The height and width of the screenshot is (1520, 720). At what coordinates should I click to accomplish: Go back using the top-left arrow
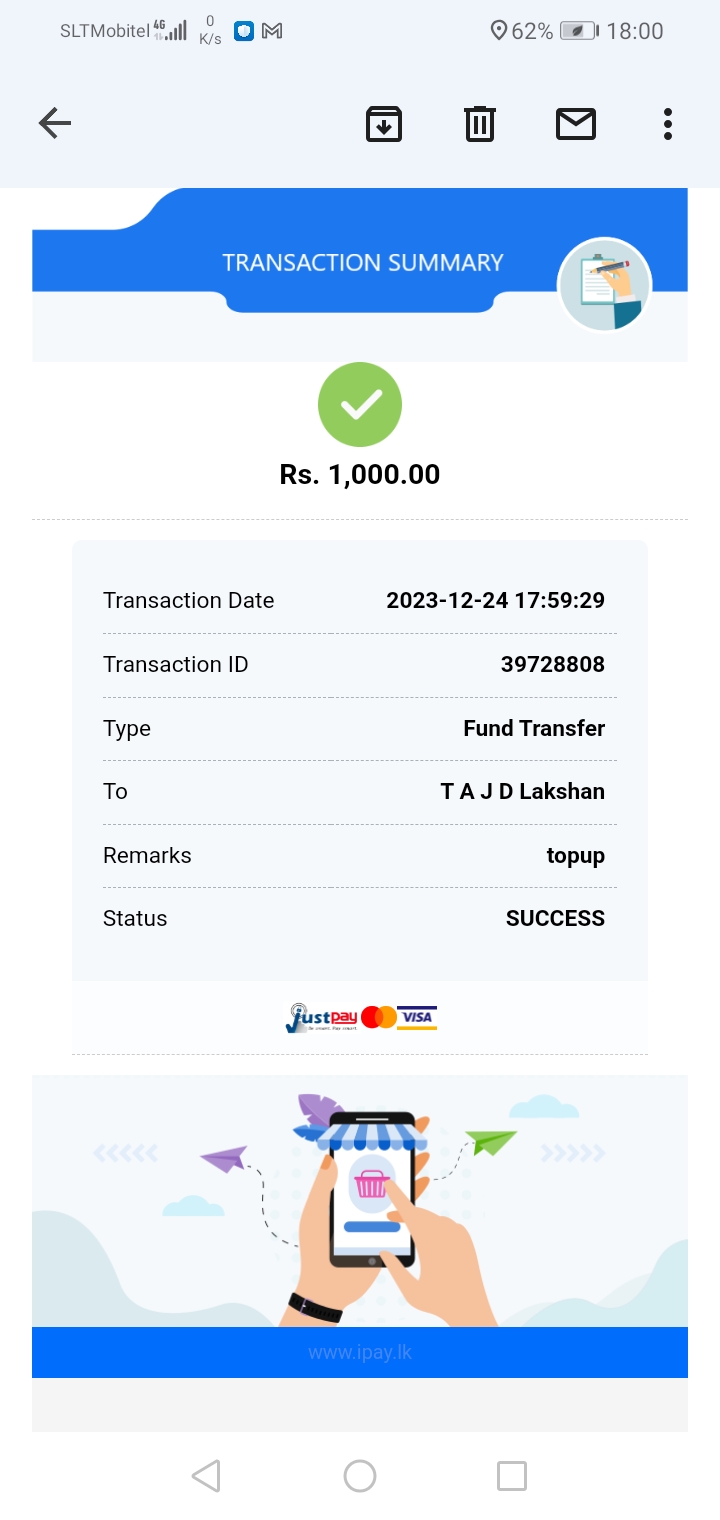pos(55,124)
